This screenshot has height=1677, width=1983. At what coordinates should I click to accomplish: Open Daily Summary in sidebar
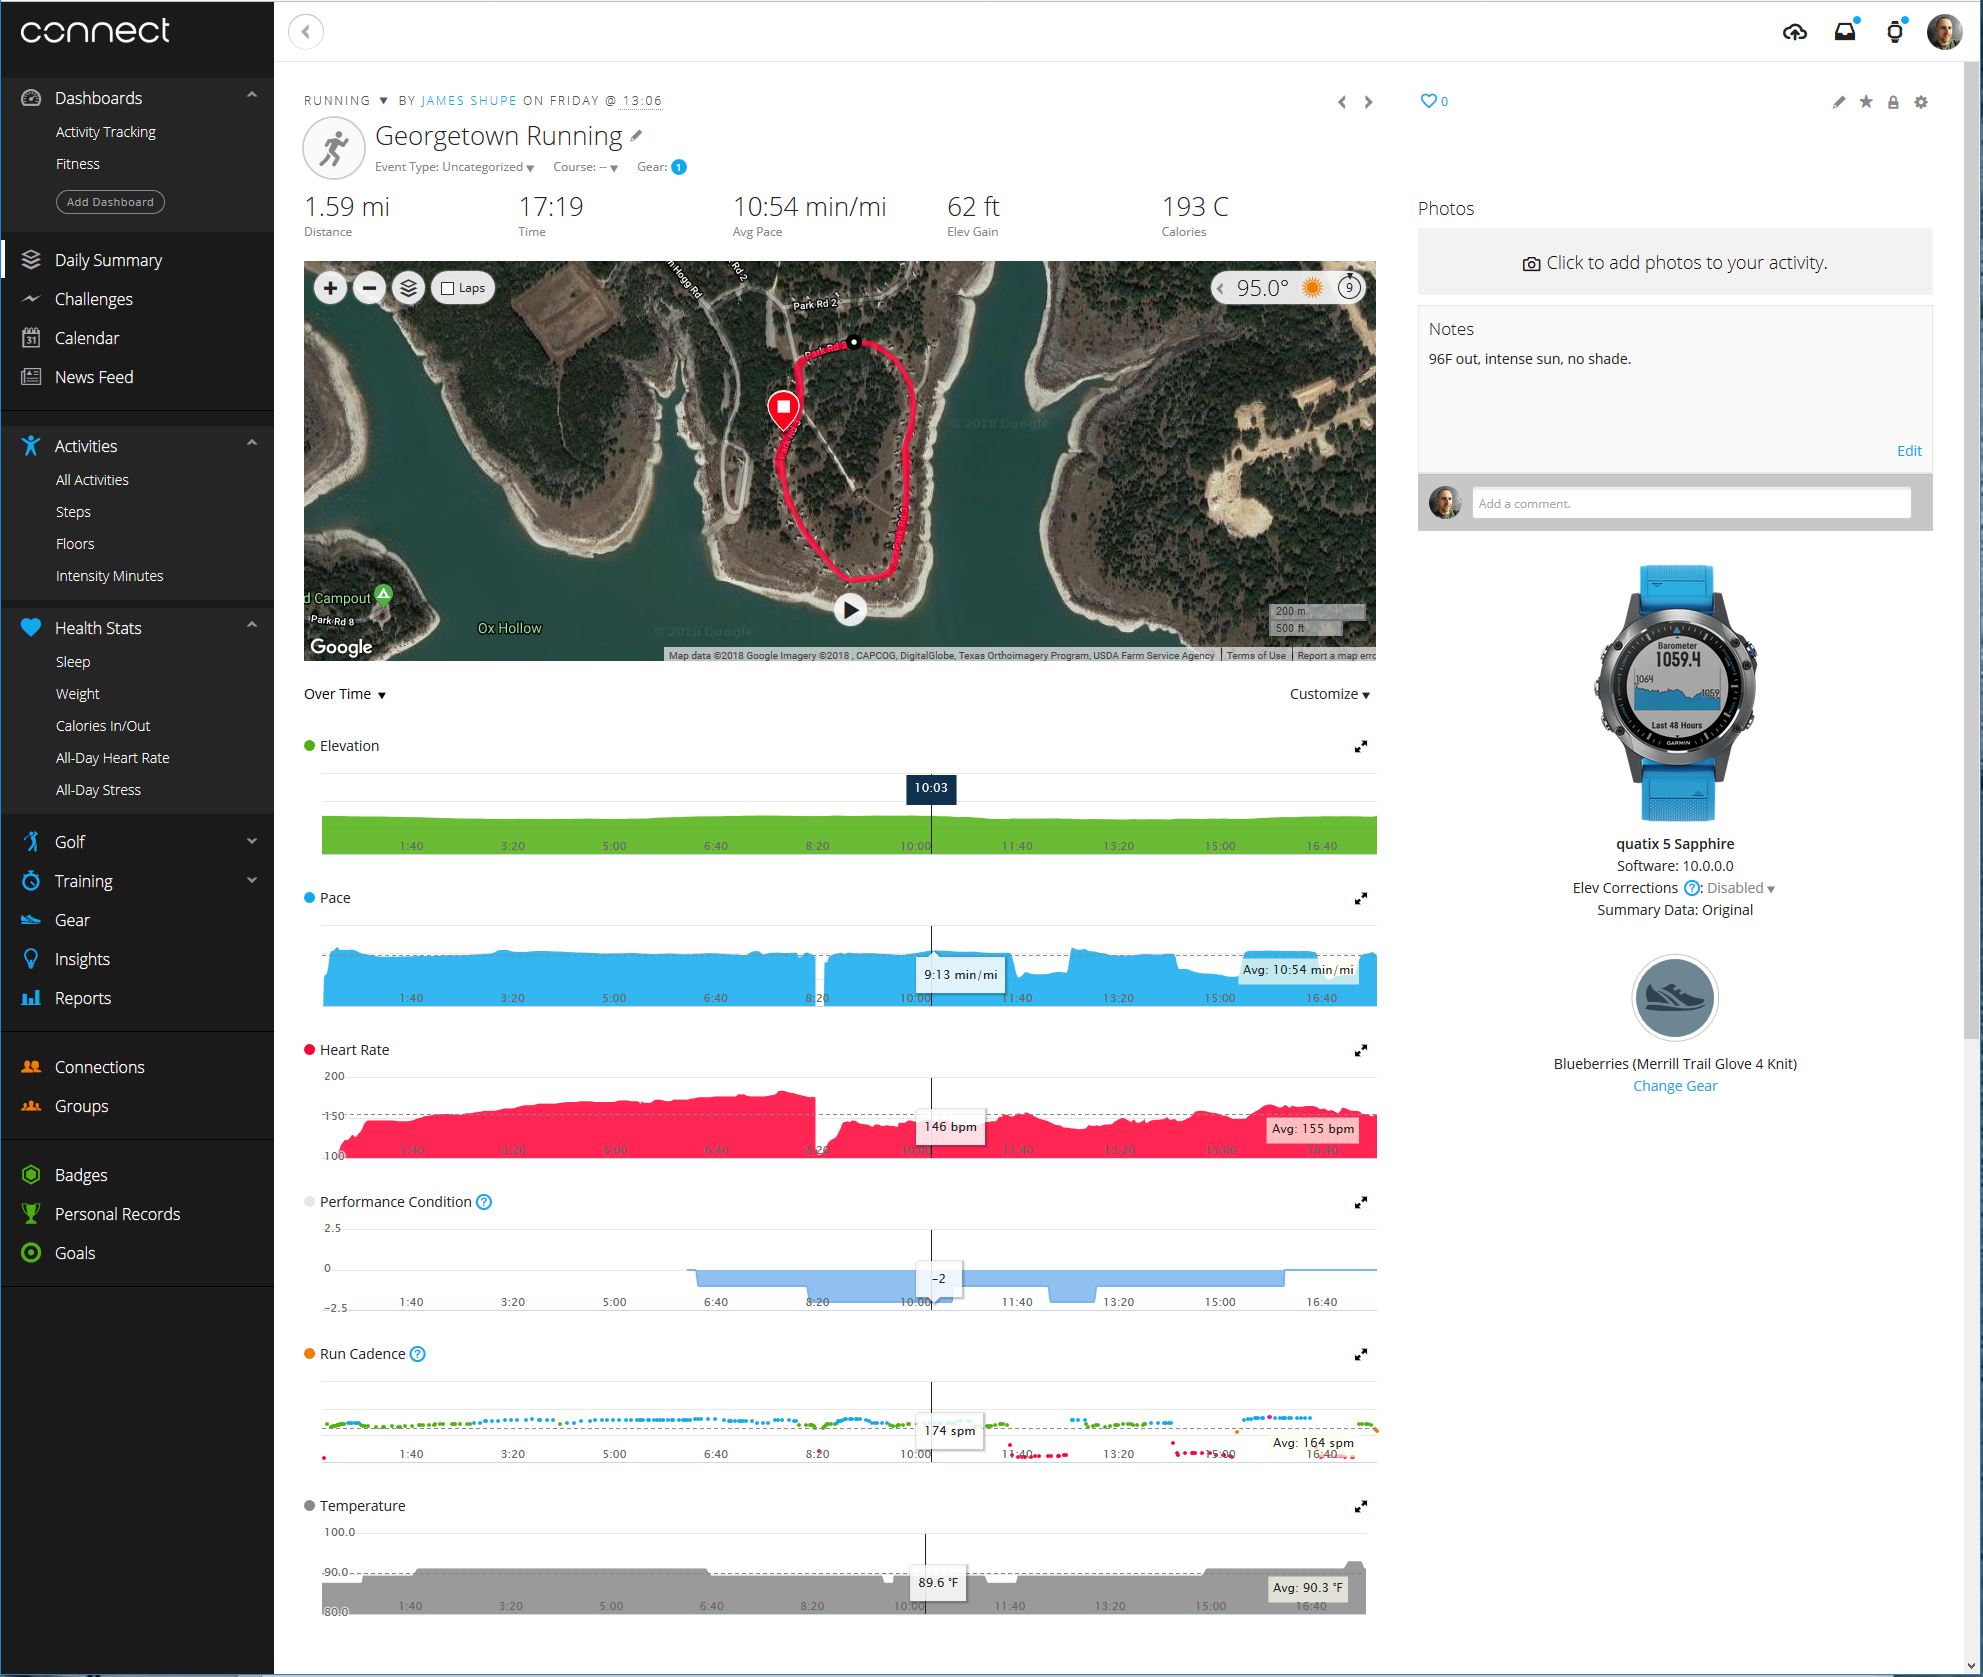pos(108,260)
